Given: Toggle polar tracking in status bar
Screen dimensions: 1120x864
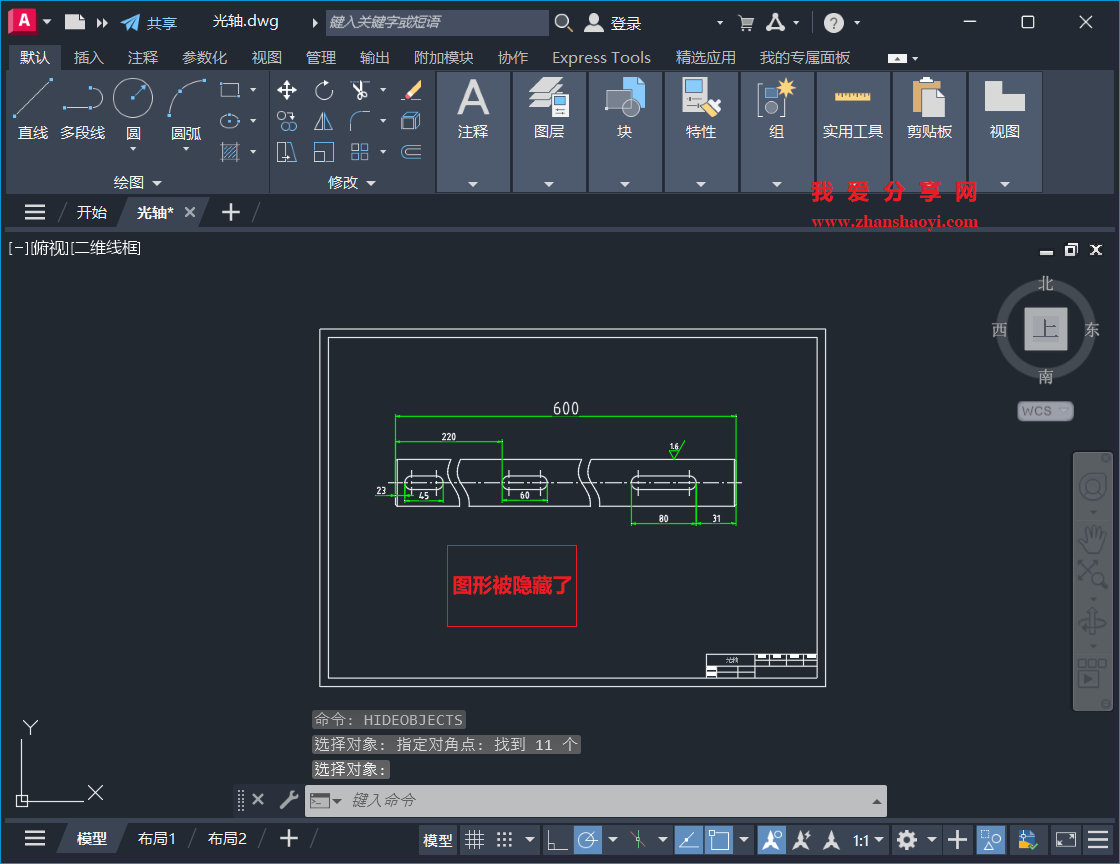Looking at the screenshot, I should [x=587, y=840].
